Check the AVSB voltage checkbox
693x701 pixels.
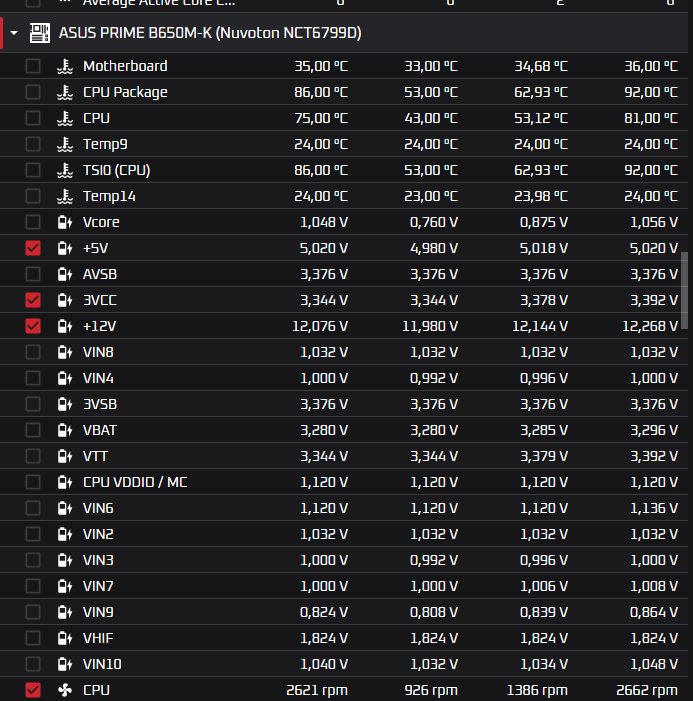[x=33, y=274]
